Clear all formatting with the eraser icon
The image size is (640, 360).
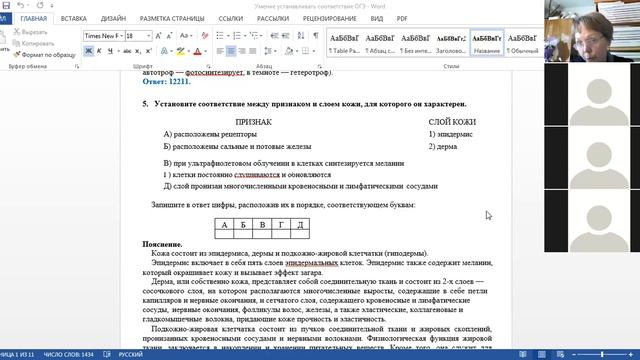coord(205,36)
